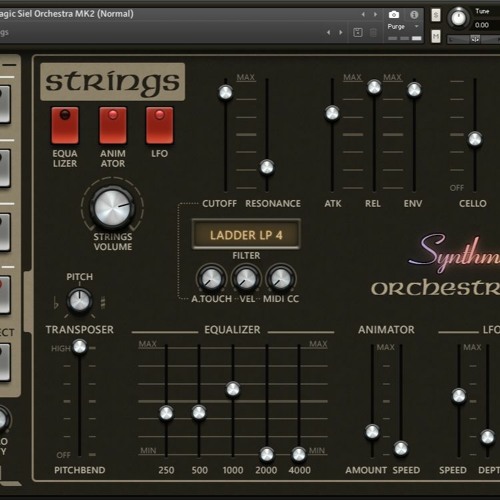Viewport: 500px width, 500px height.
Task: Click the ENV slider handle
Action: [x=414, y=90]
